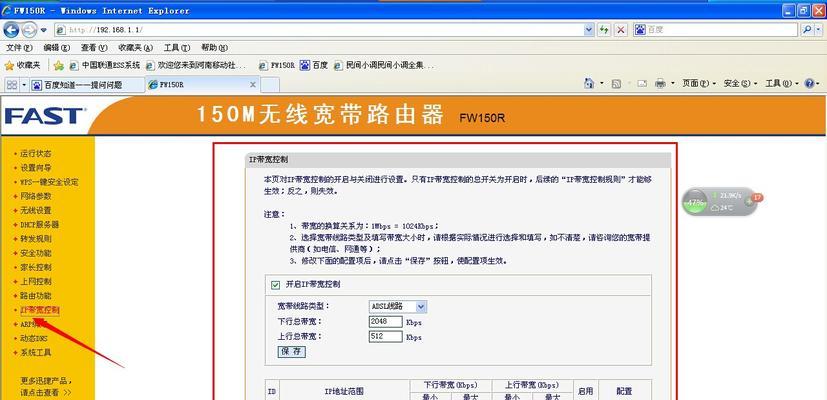Open 上网控制 in the sidebar
The width and height of the screenshot is (827, 400).
pyautogui.click(x=36, y=282)
